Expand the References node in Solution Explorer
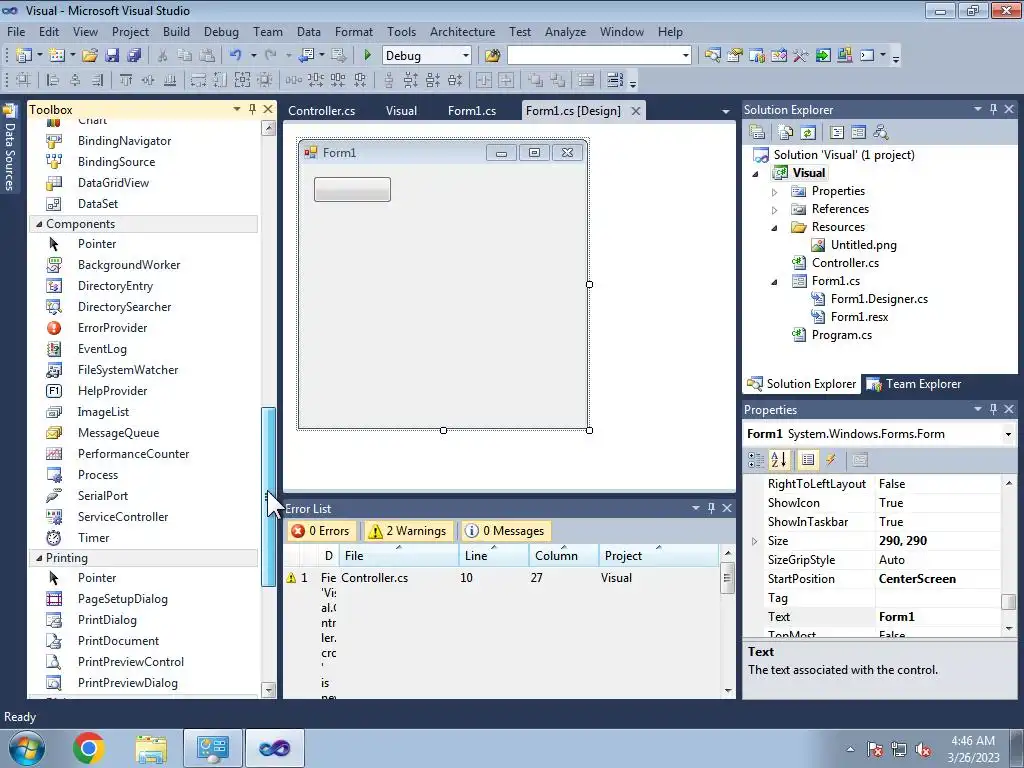Viewport: 1024px width, 768px height. [775, 210]
